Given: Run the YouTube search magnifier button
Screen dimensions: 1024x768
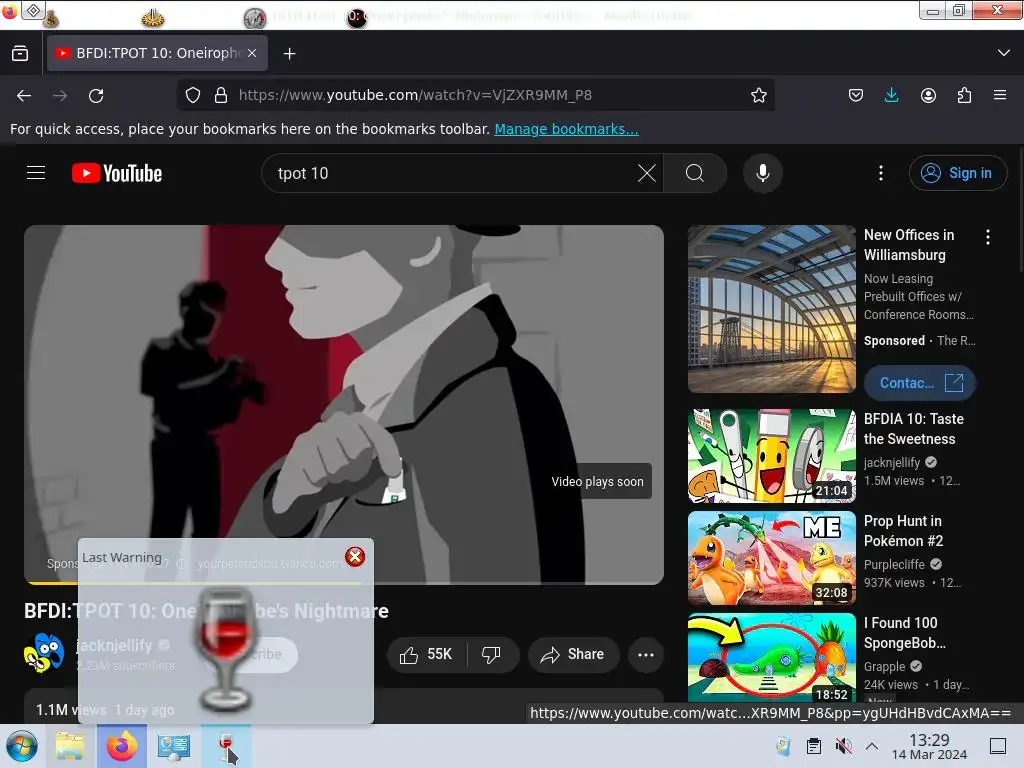Looking at the screenshot, I should (x=695, y=173).
